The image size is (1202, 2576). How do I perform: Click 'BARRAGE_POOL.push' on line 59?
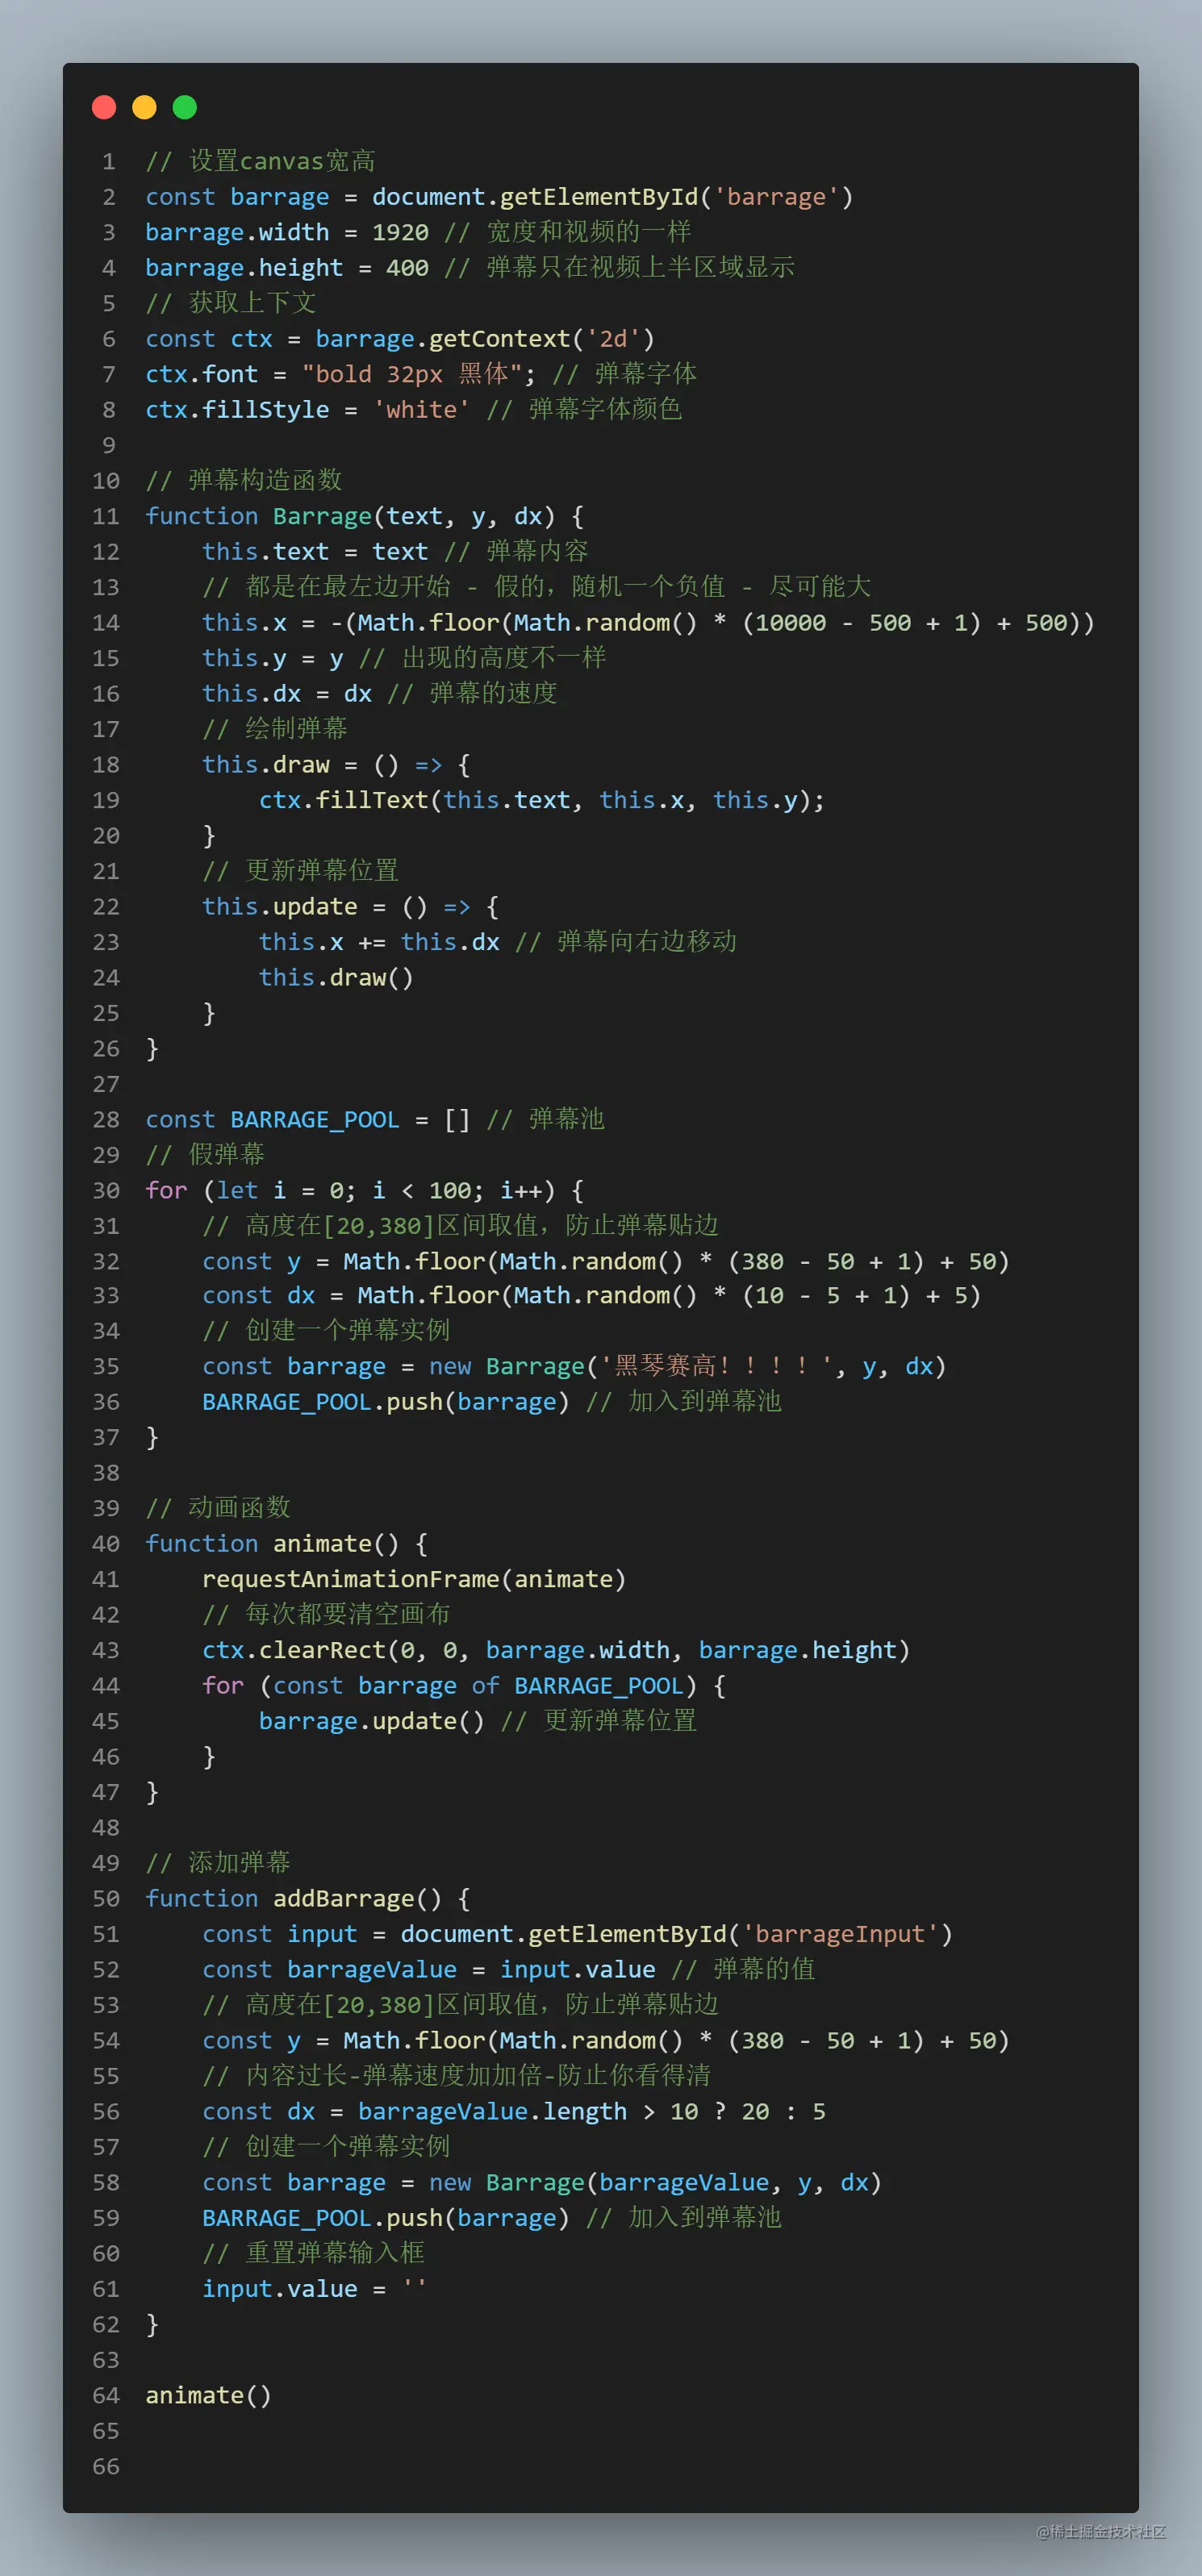click(x=322, y=2219)
